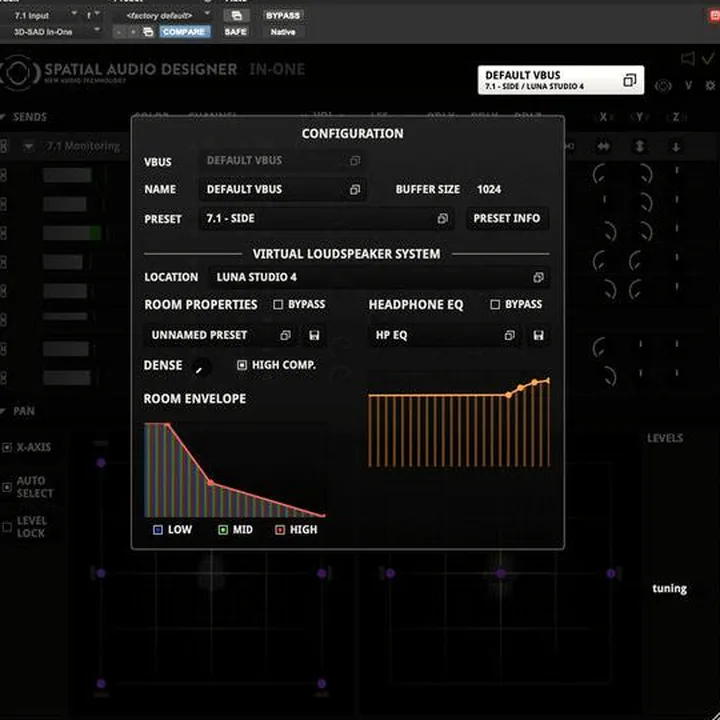Open the settings gear icon
720x720 pixels.
[x=710, y=86]
